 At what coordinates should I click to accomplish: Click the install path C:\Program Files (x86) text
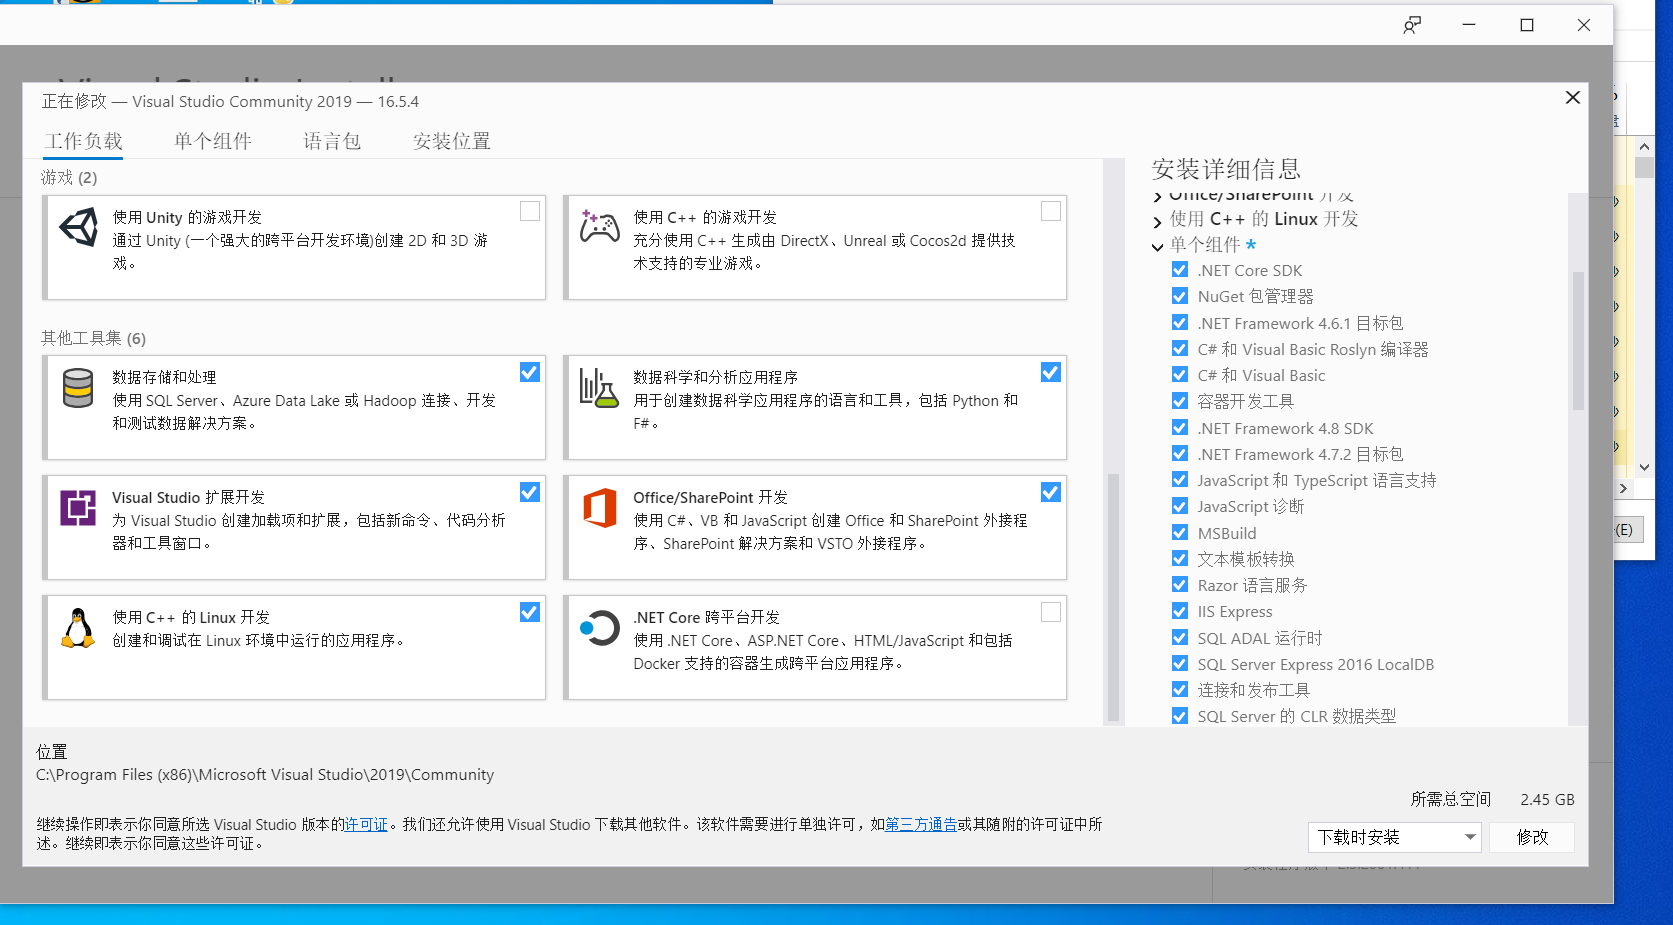click(x=265, y=775)
